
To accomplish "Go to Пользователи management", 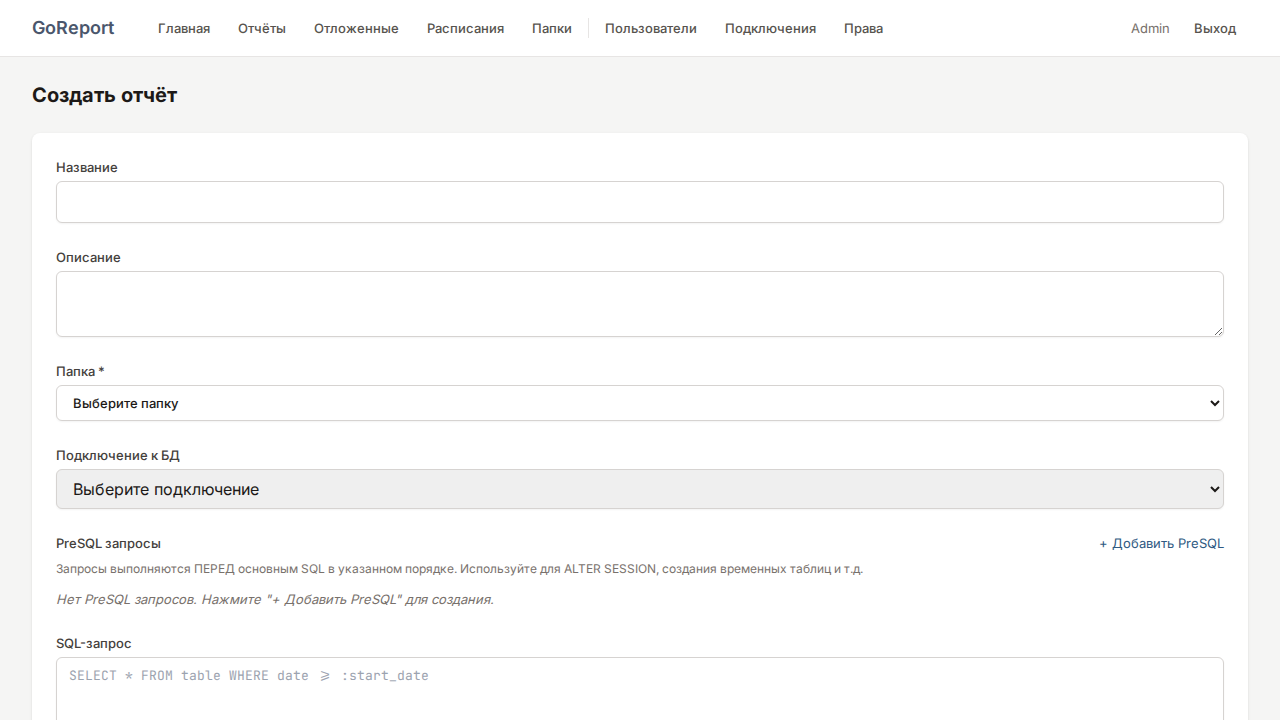I will (651, 28).
